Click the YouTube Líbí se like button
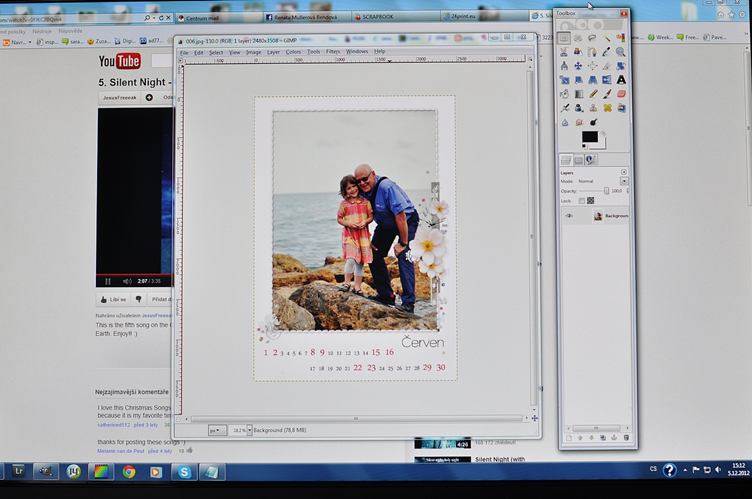This screenshot has width=752, height=499. pos(113,299)
